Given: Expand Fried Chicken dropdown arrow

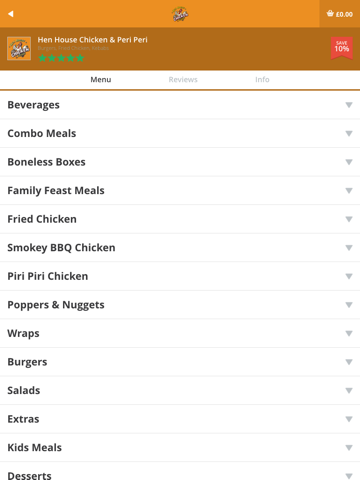Looking at the screenshot, I should pyautogui.click(x=349, y=219).
